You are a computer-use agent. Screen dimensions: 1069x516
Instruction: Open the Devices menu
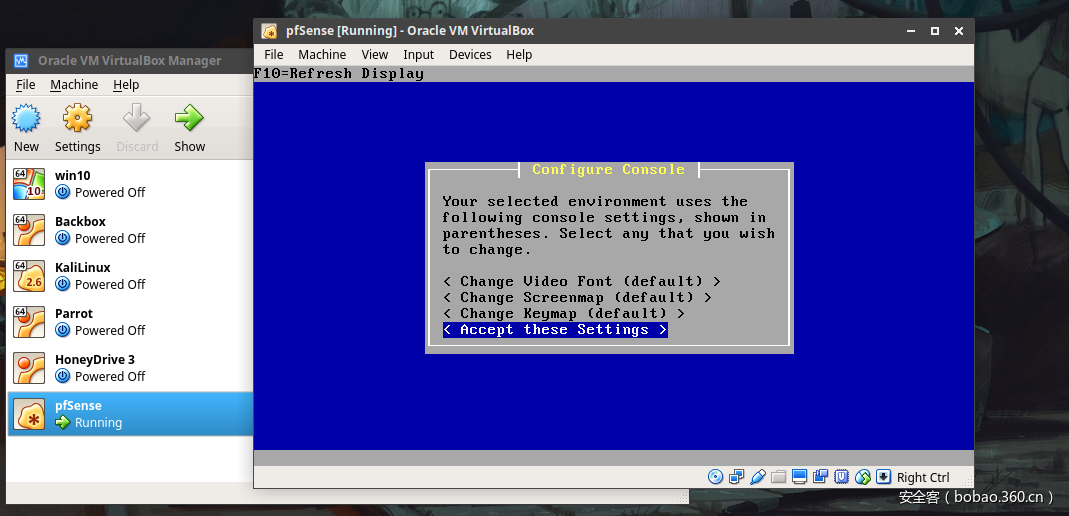pyautogui.click(x=470, y=55)
